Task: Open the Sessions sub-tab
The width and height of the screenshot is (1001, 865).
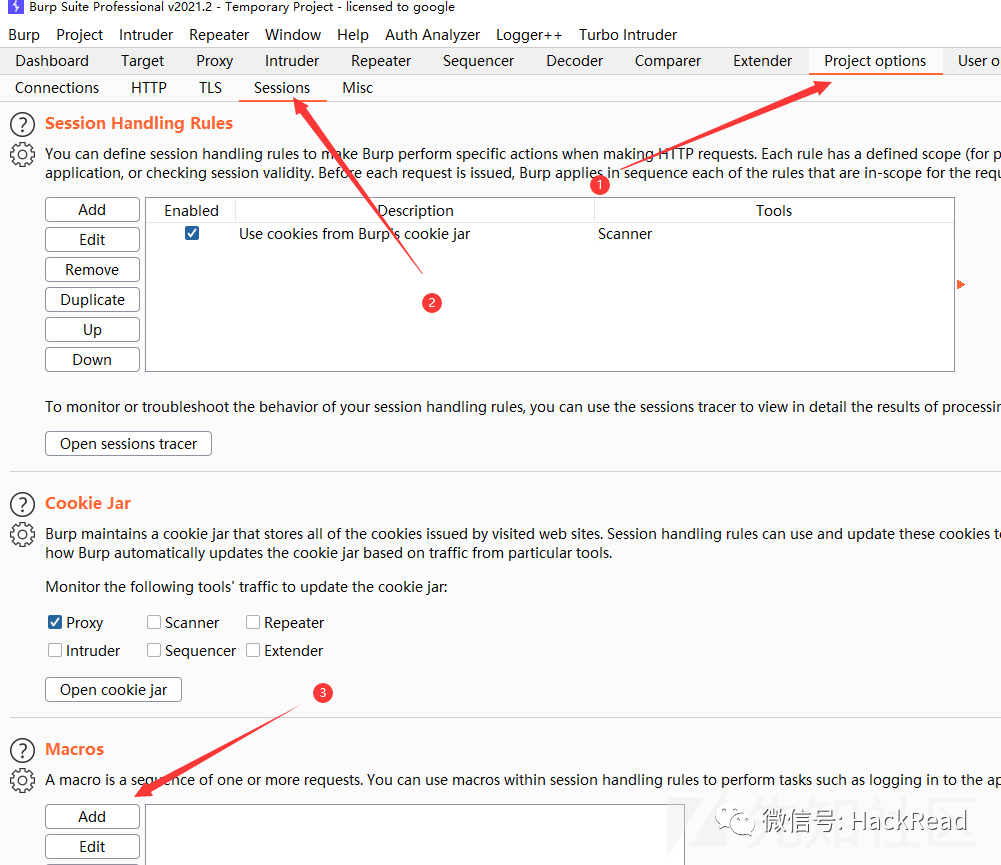Action: coord(282,88)
